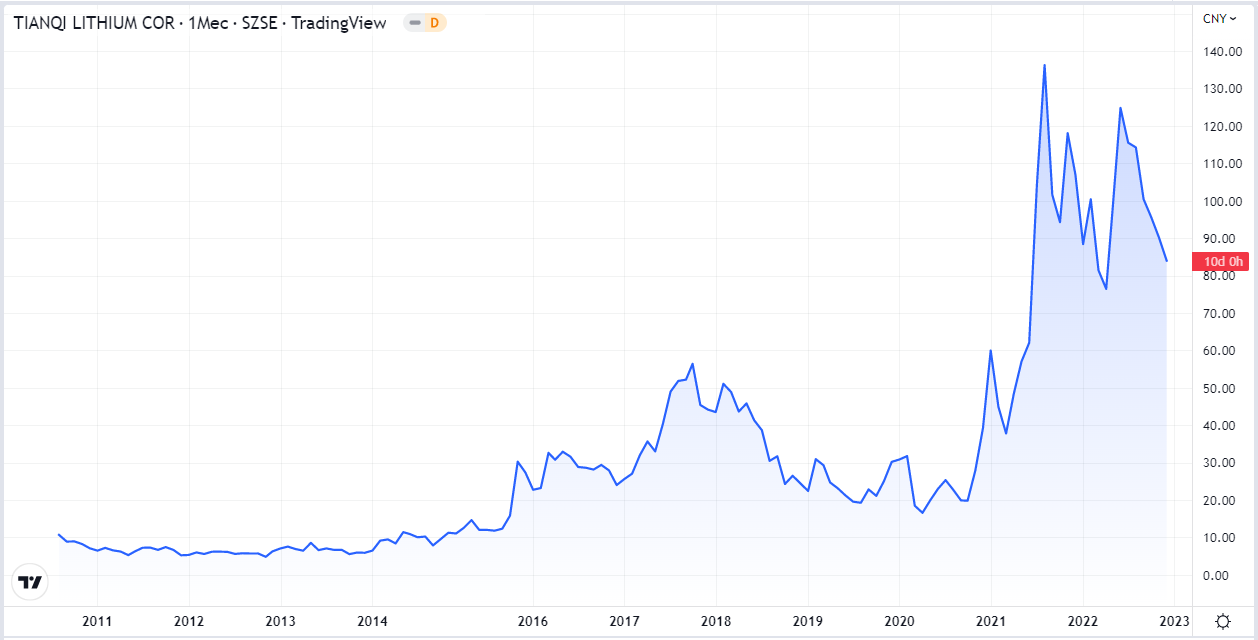1258x640 pixels.
Task: Click the 0.00 price axis label
Action: [1222, 576]
